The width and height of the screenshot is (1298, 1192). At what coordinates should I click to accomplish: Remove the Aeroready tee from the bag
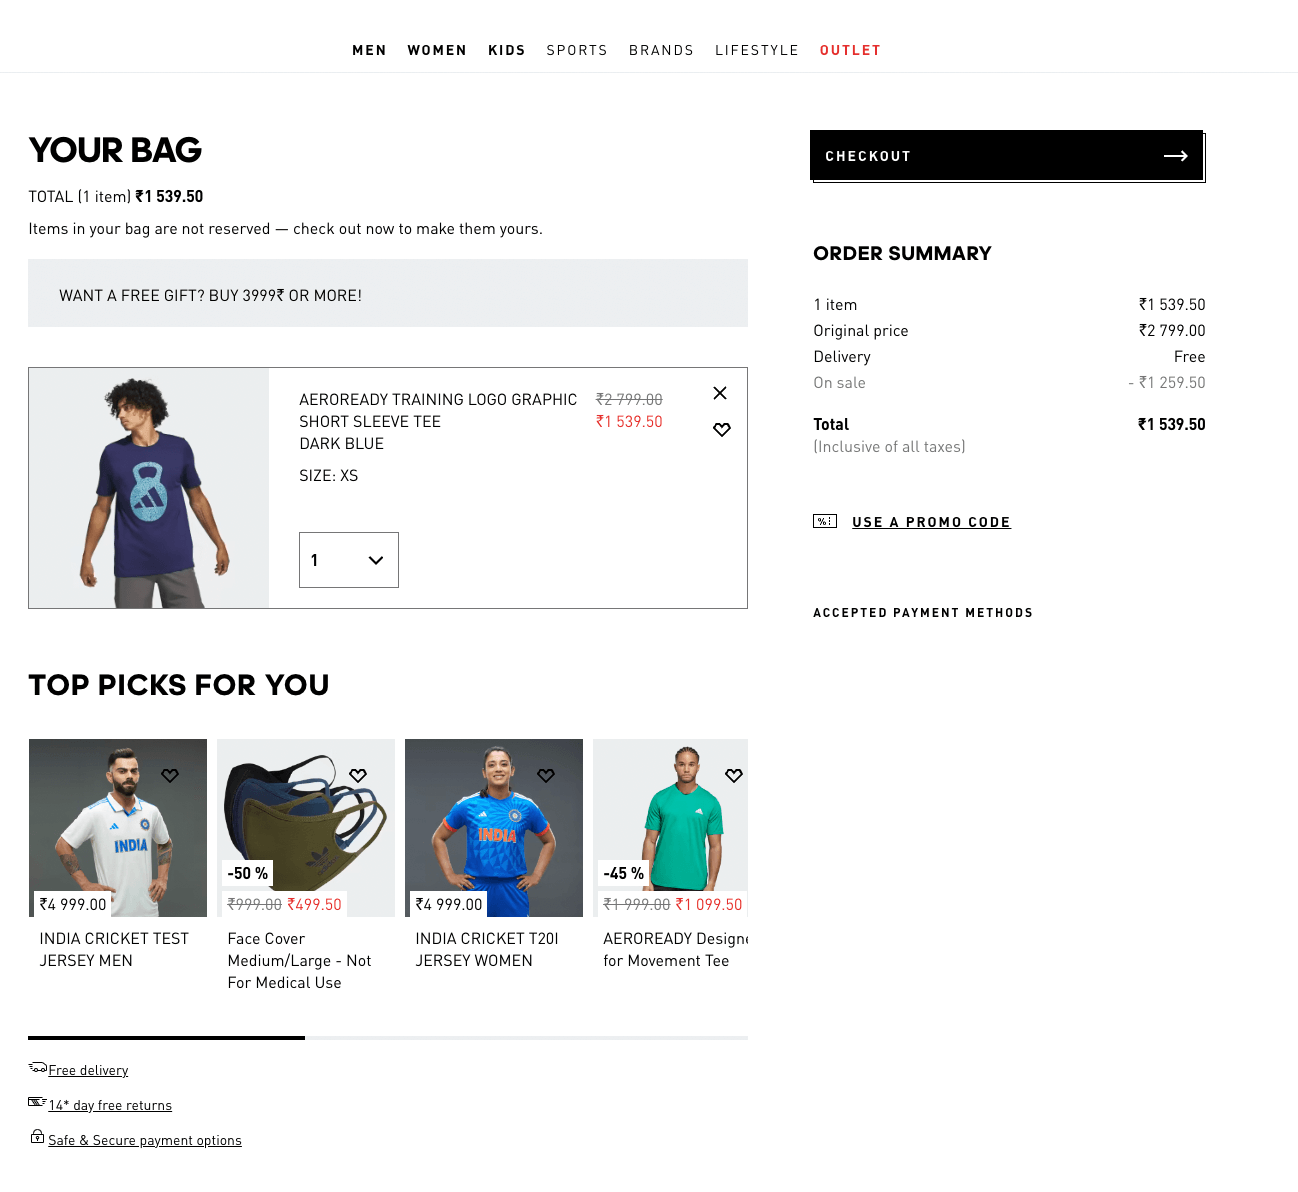coord(720,393)
